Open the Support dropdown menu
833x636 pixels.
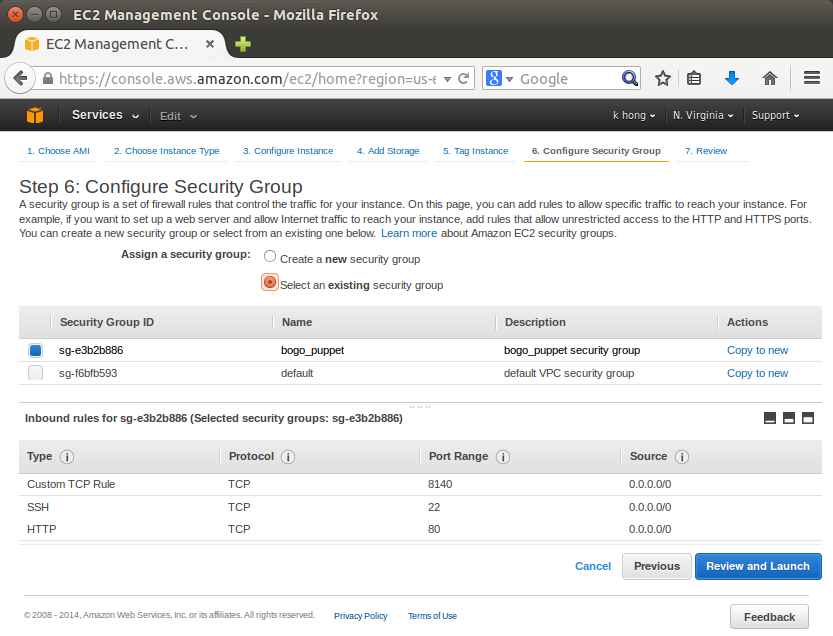(775, 115)
